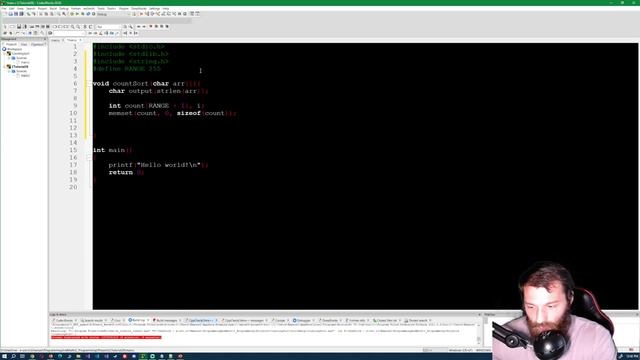Open the build target dropdown
This screenshot has height=360, width=640.
pyautogui.click(x=113, y=14)
